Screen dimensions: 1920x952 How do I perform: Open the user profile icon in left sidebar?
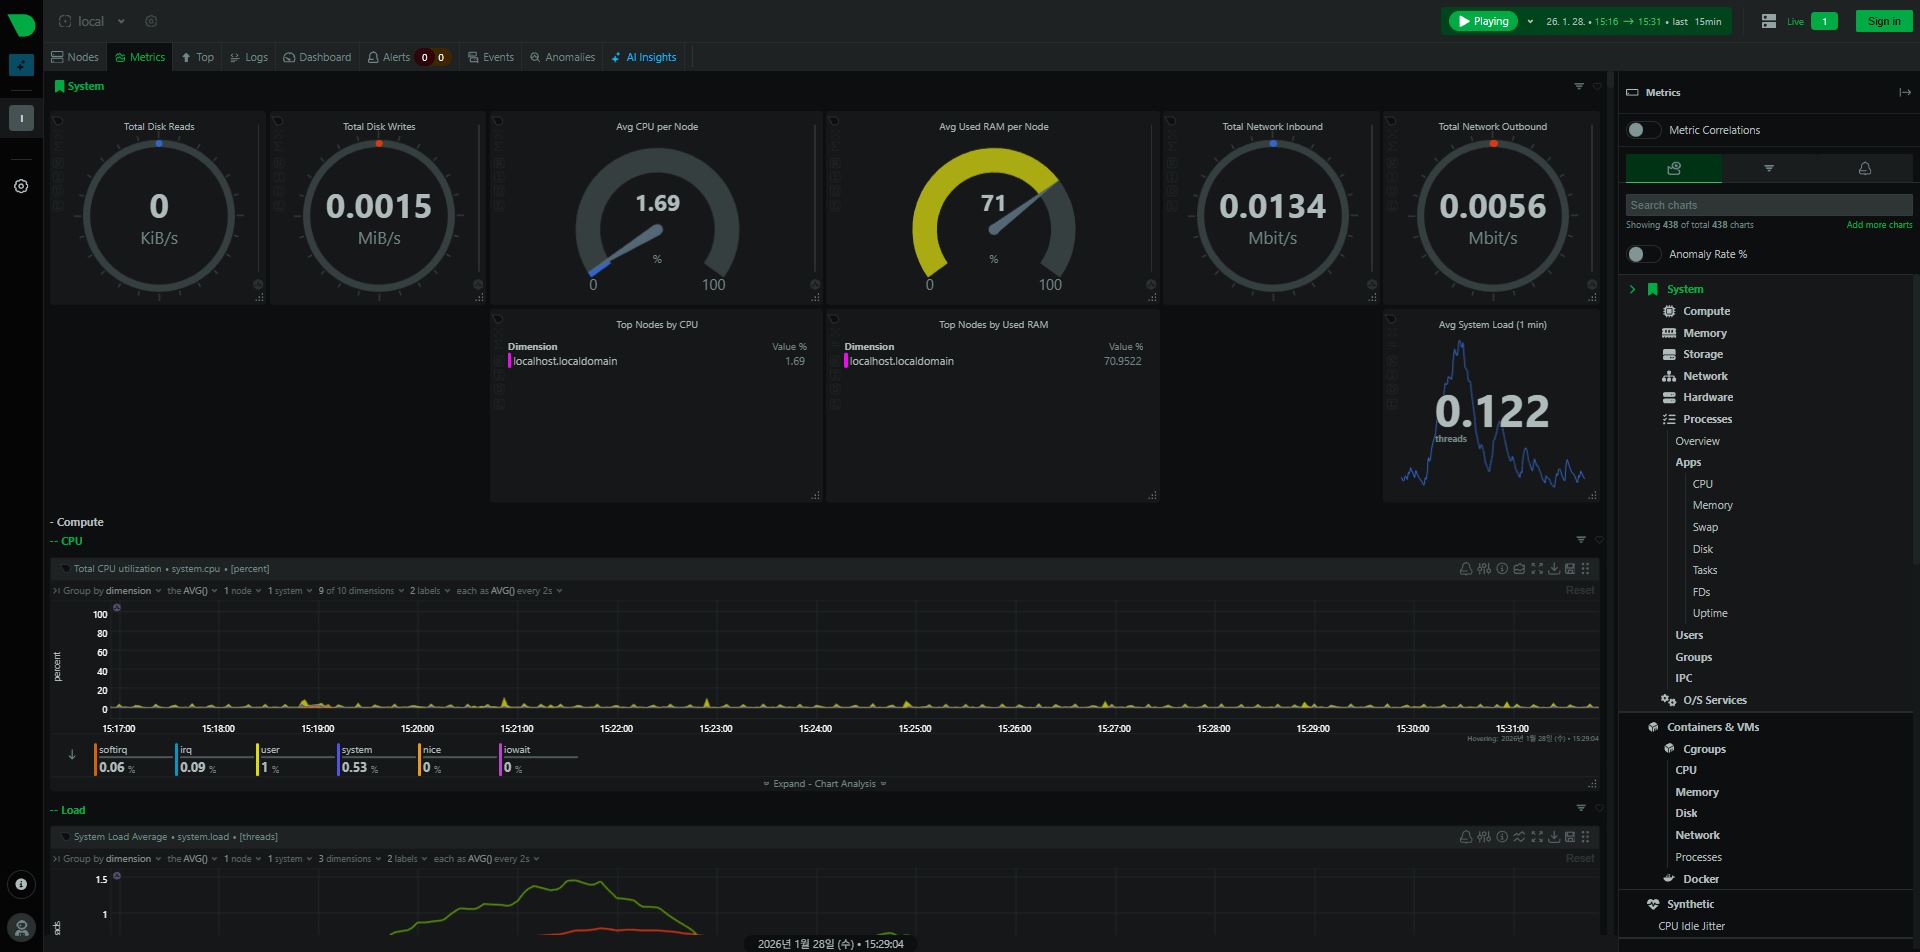(21, 927)
